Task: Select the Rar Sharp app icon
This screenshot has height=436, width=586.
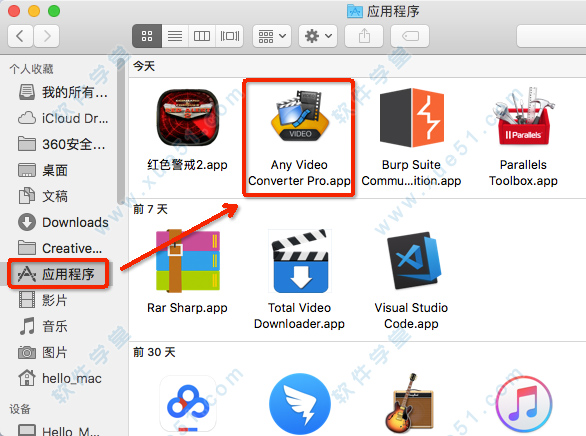Action: coord(187,261)
